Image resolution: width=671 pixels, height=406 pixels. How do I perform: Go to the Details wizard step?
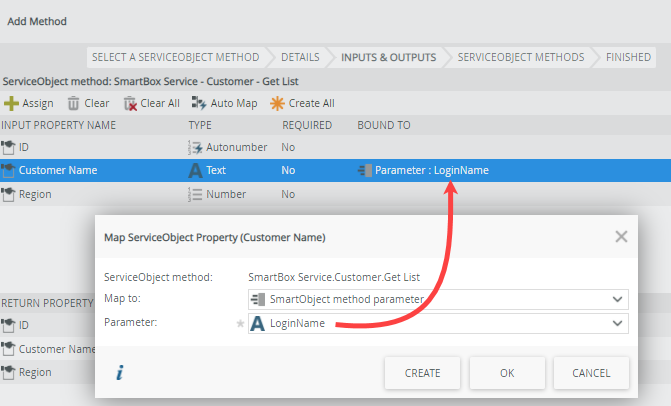tap(300, 57)
